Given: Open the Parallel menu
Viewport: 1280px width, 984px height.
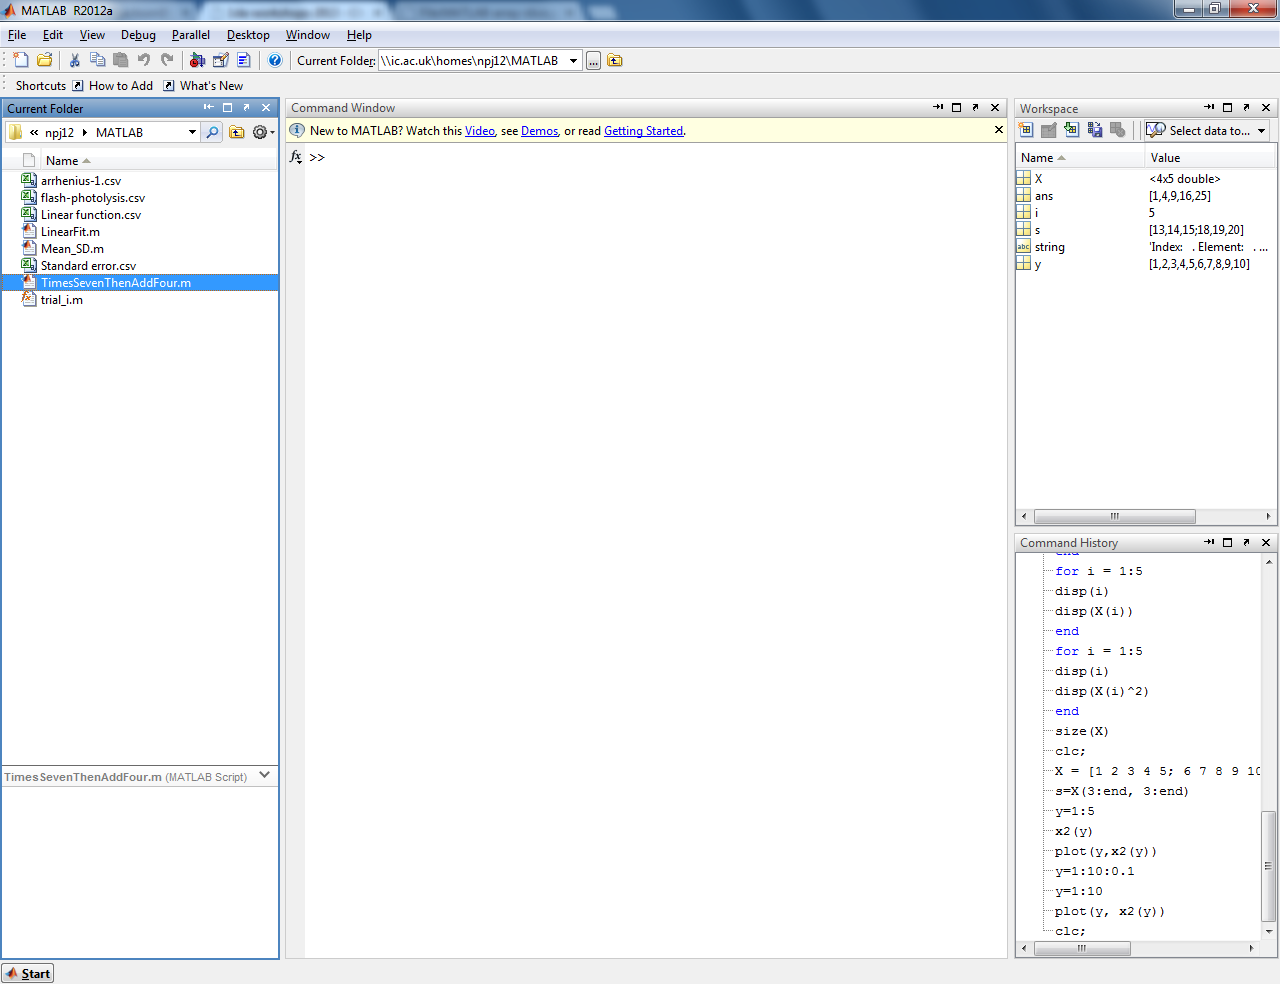Looking at the screenshot, I should click(190, 35).
